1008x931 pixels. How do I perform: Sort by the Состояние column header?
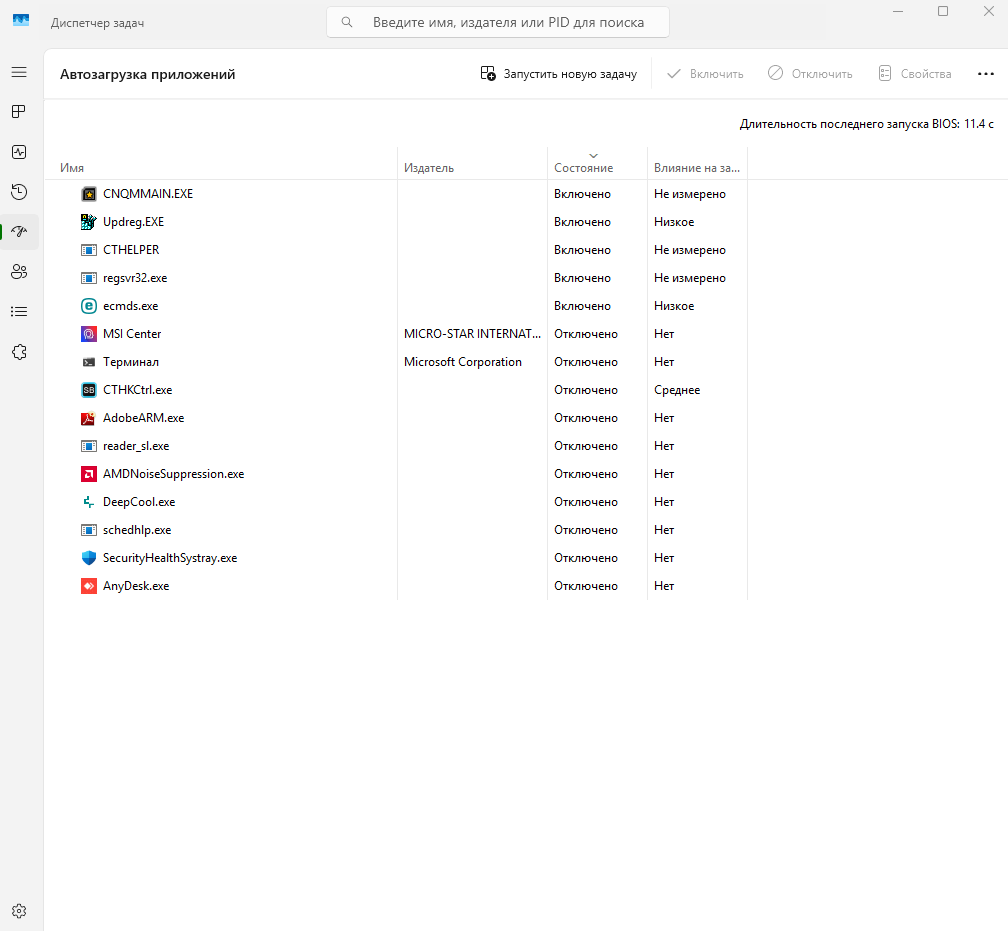click(584, 168)
